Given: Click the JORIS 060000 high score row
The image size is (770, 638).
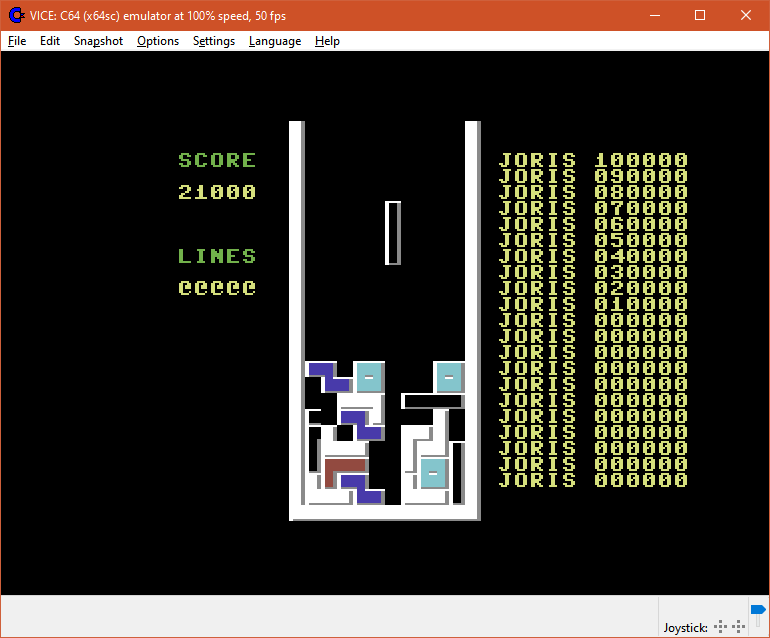Looking at the screenshot, I should tap(593, 224).
